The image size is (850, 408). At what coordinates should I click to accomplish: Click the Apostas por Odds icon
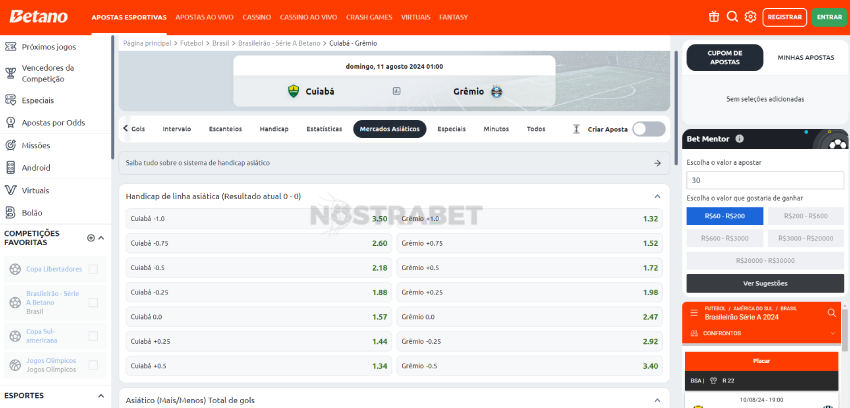pyautogui.click(x=10, y=122)
